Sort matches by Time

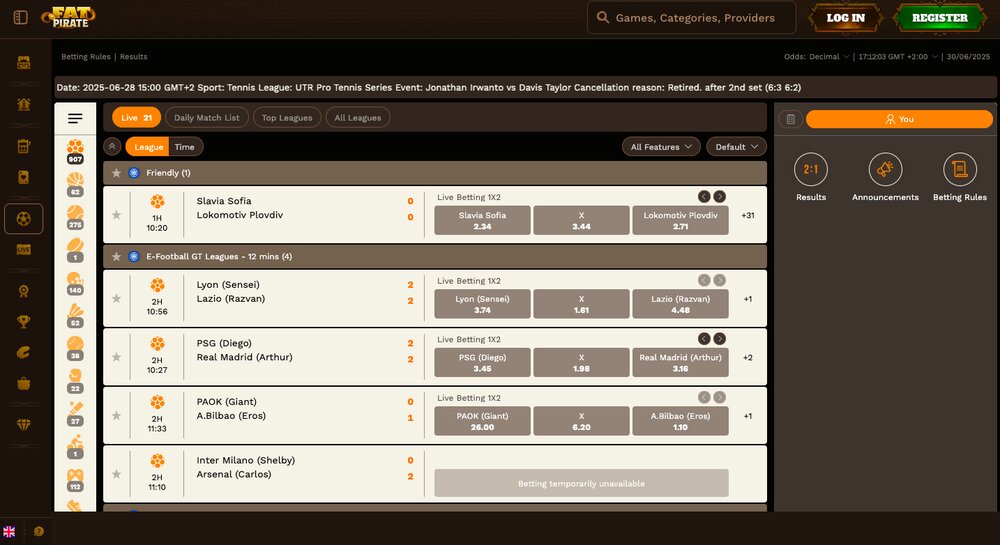(x=185, y=147)
